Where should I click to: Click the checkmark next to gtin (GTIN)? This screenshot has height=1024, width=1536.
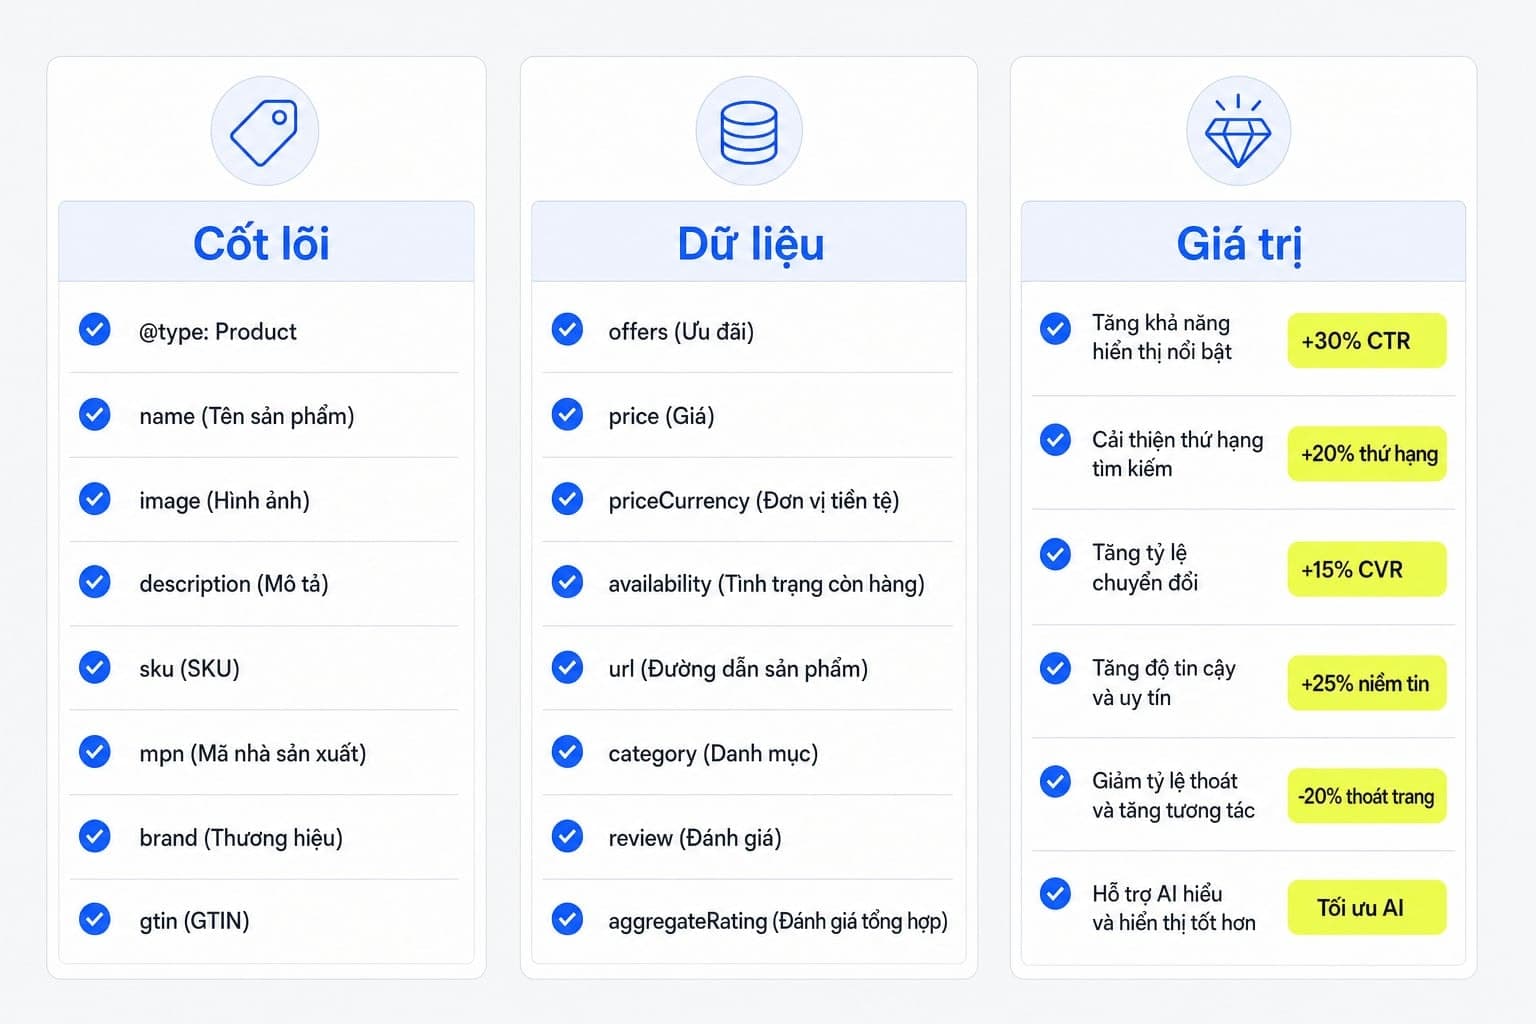pos(95,919)
